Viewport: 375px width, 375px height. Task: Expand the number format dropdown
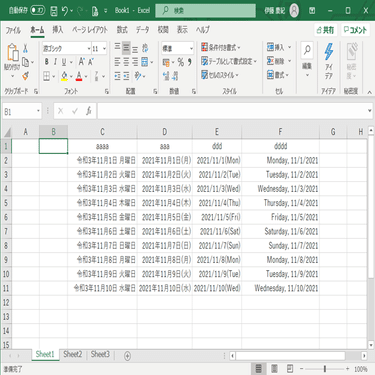tap(191, 49)
